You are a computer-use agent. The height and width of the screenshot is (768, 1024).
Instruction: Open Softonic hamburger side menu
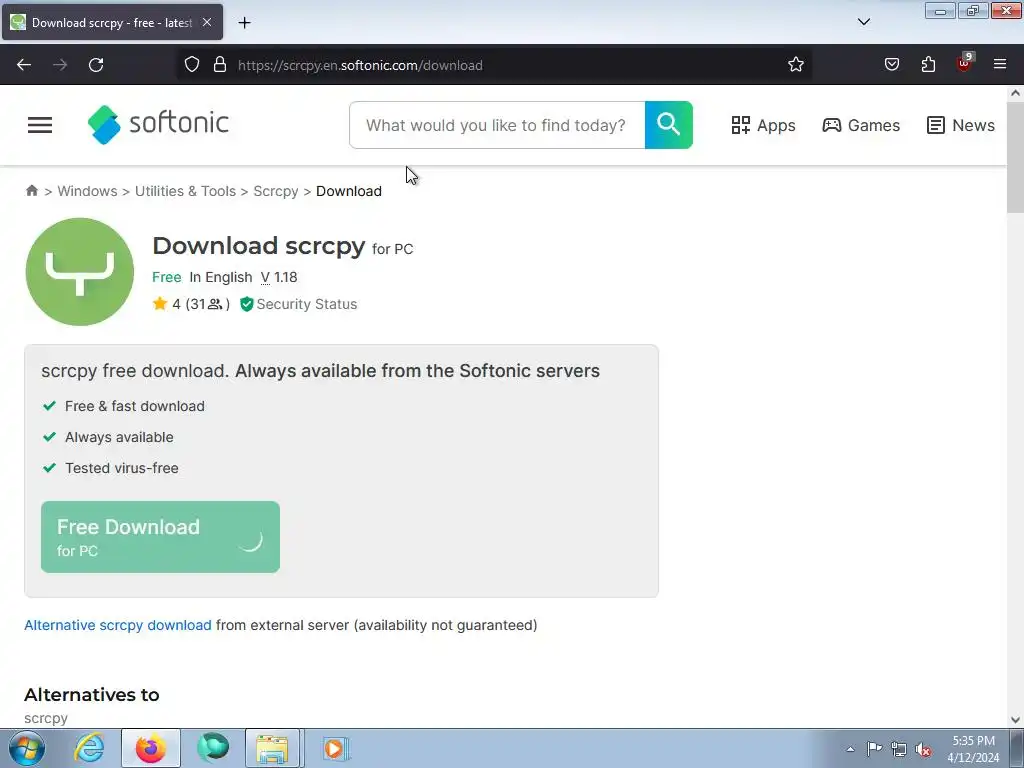(x=40, y=125)
